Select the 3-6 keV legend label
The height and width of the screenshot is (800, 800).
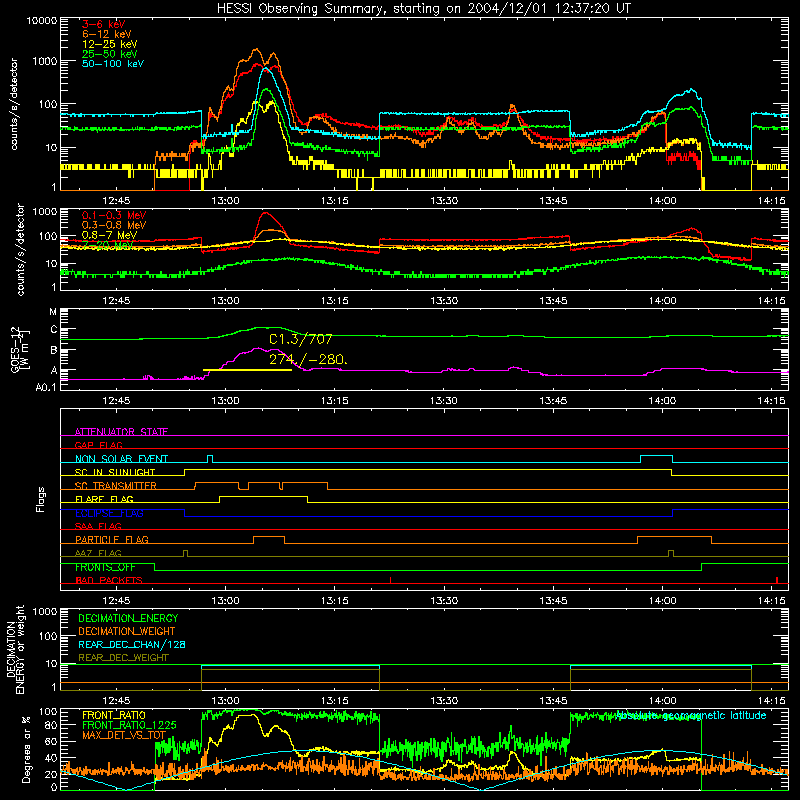click(104, 24)
